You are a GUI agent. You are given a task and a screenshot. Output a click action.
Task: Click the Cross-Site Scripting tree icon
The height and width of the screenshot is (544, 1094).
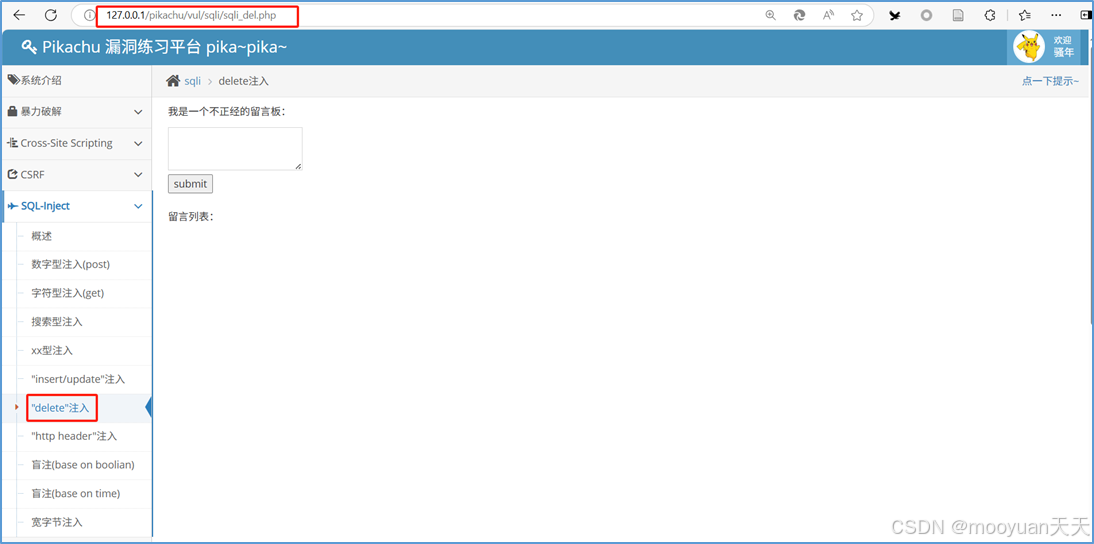tap(13, 143)
